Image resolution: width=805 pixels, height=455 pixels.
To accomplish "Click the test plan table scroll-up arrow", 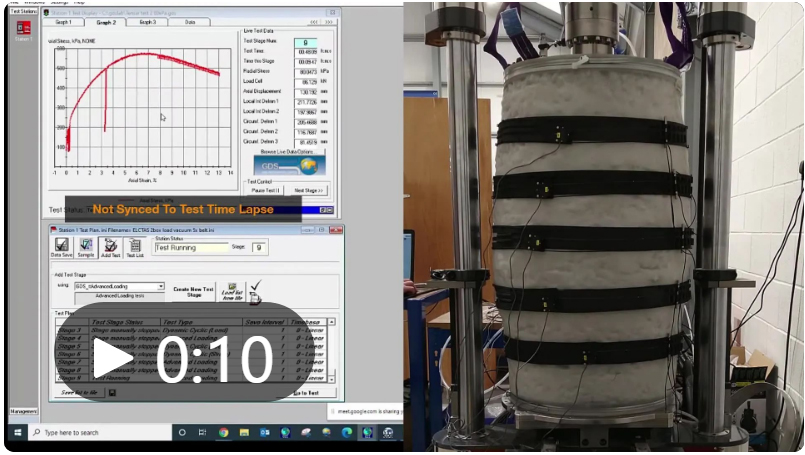I will [x=332, y=321].
